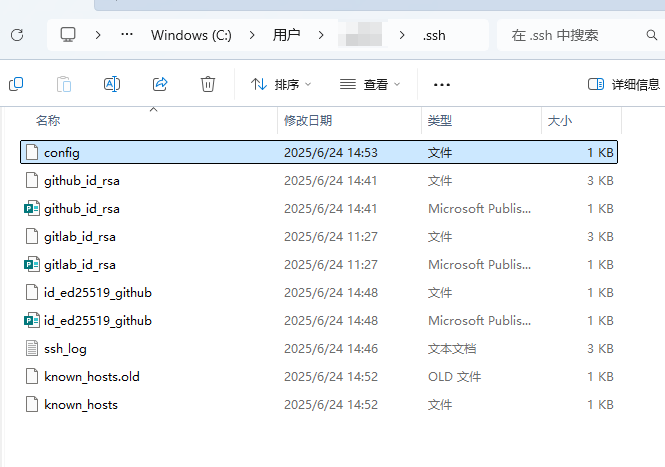The height and width of the screenshot is (467, 665).
Task: Click the delete trash icon
Action: tap(208, 84)
